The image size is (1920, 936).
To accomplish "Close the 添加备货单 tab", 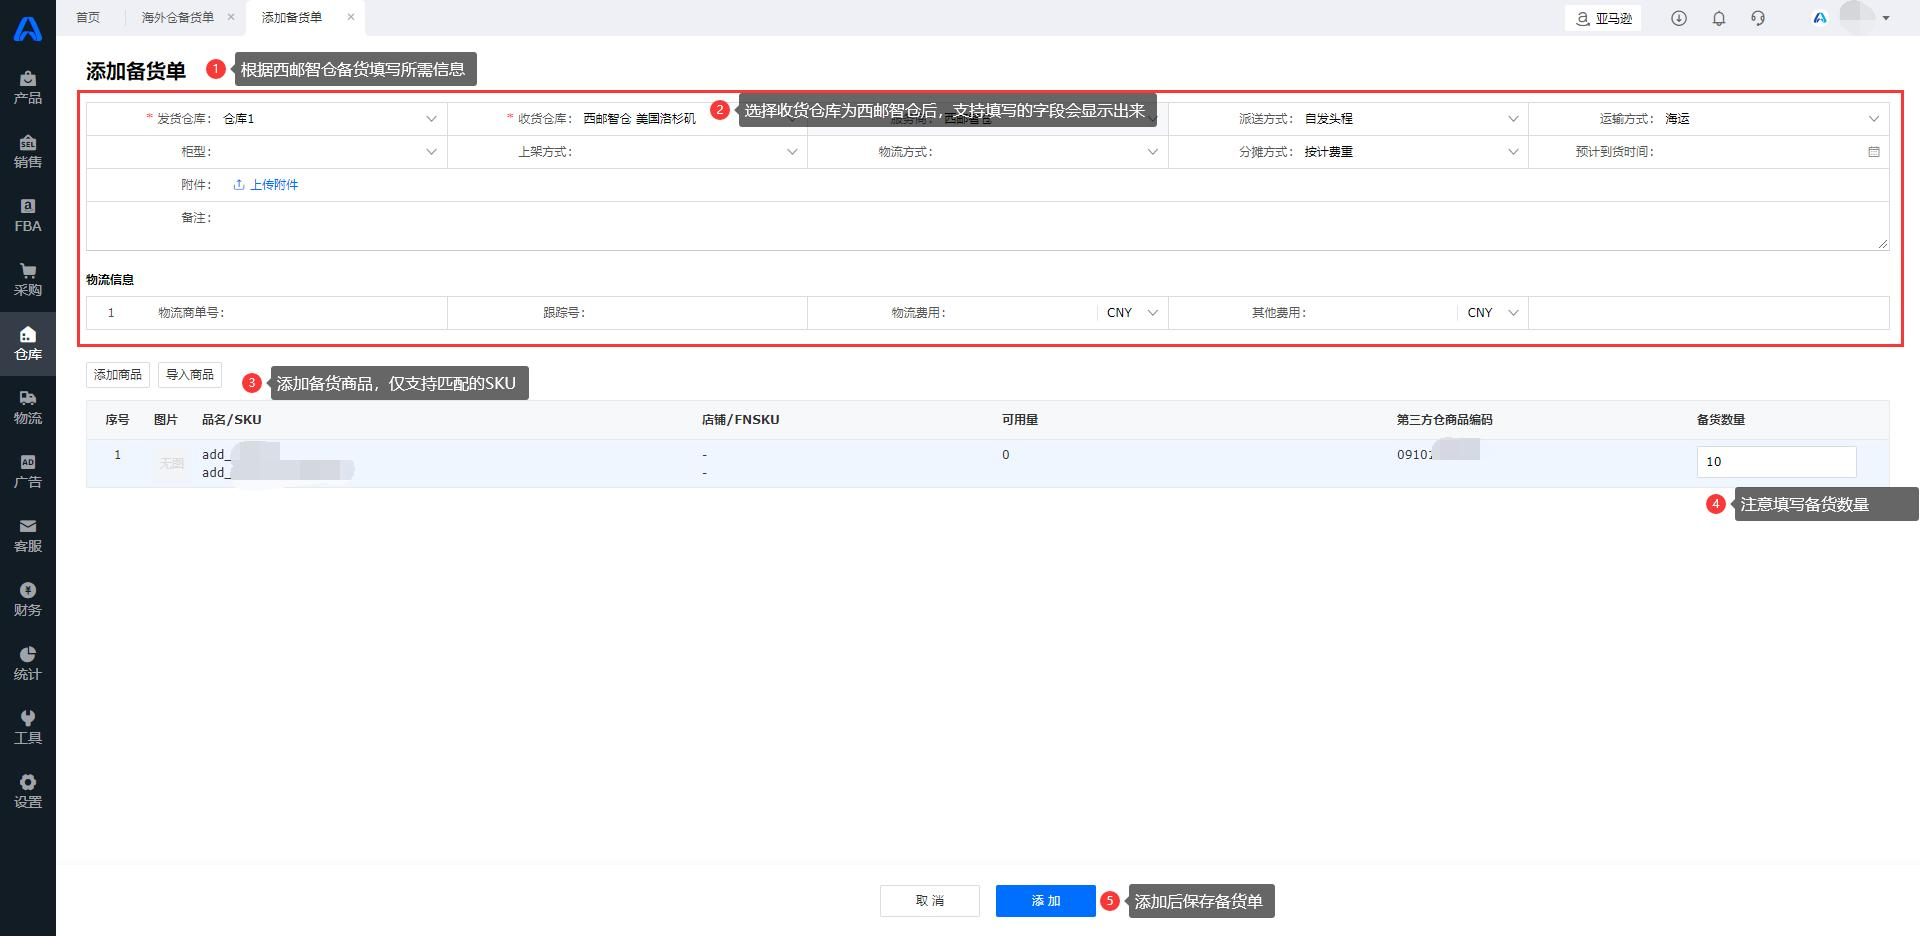I will pyautogui.click(x=351, y=17).
